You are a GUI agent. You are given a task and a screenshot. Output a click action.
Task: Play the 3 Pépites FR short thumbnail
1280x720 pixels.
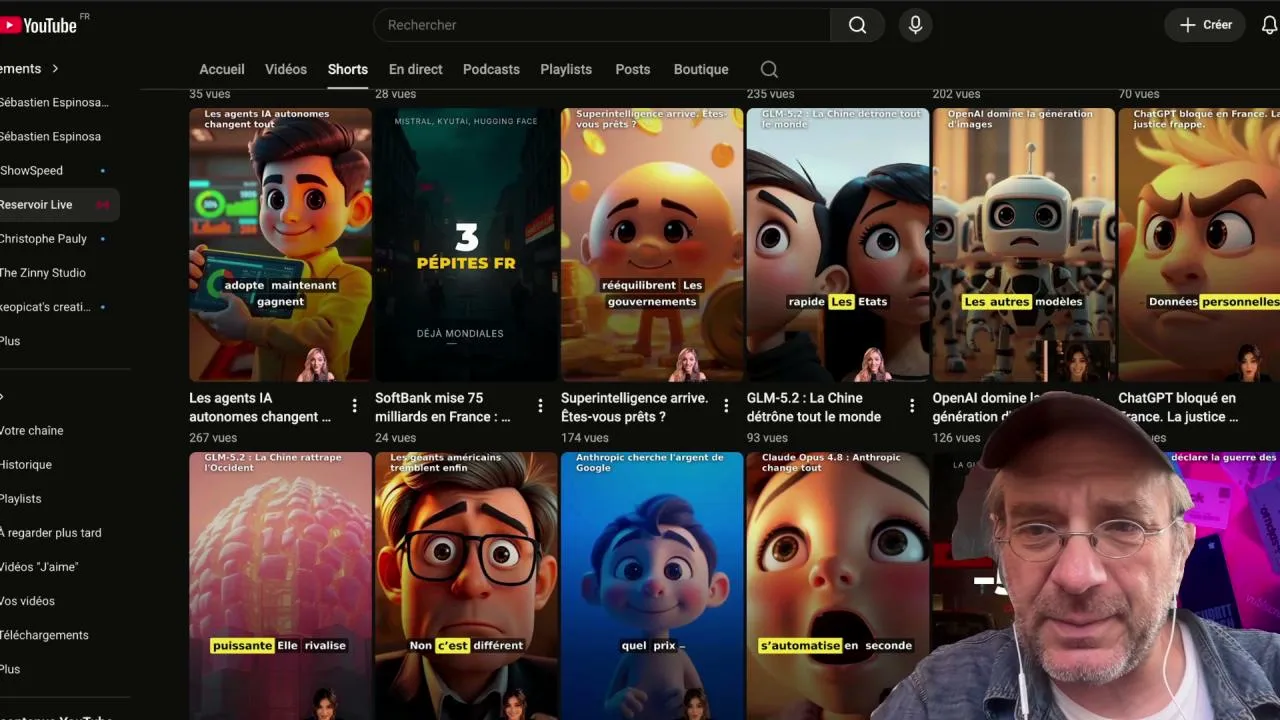[466, 244]
